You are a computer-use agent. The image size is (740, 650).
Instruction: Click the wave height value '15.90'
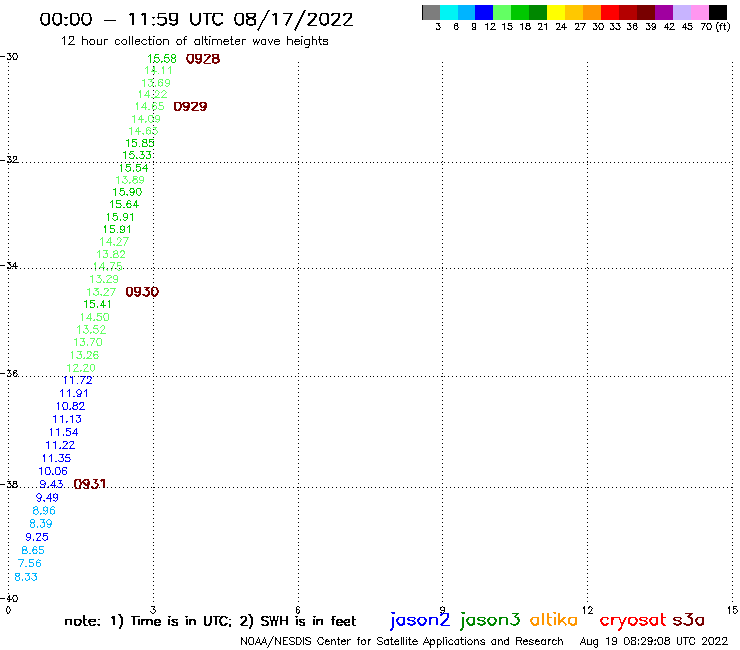[x=127, y=192]
